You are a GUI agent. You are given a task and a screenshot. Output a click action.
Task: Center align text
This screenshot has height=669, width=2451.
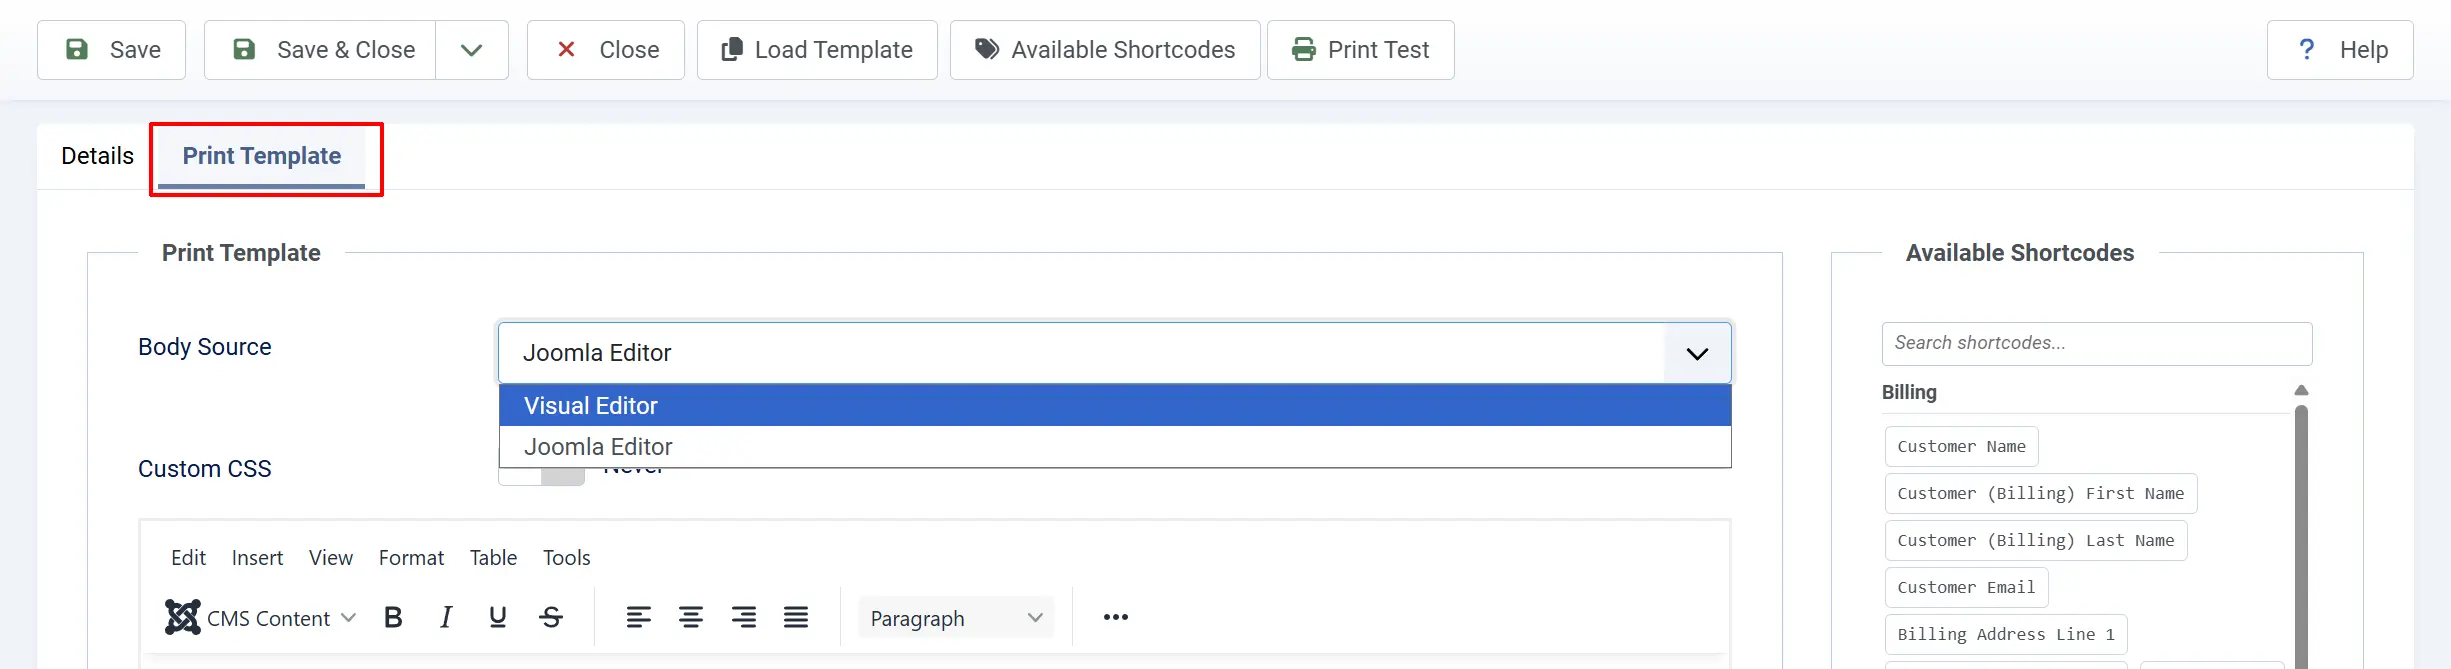click(691, 618)
